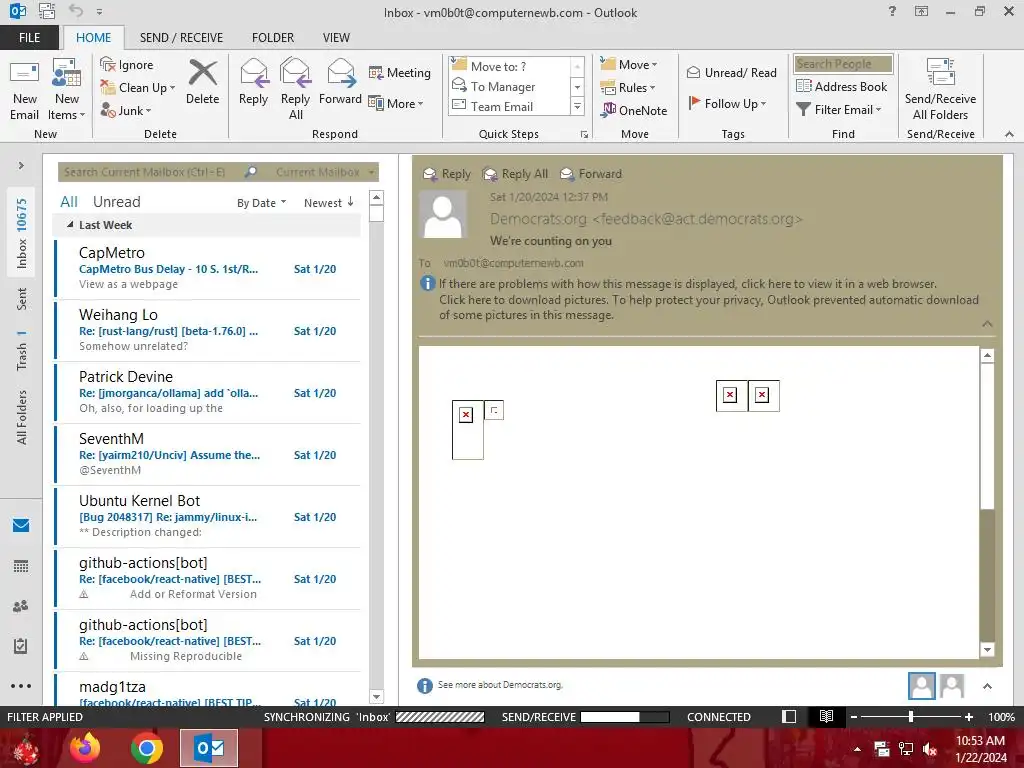This screenshot has height=768, width=1024.
Task: Click 'See more about Democrats.org'
Action: [500, 685]
